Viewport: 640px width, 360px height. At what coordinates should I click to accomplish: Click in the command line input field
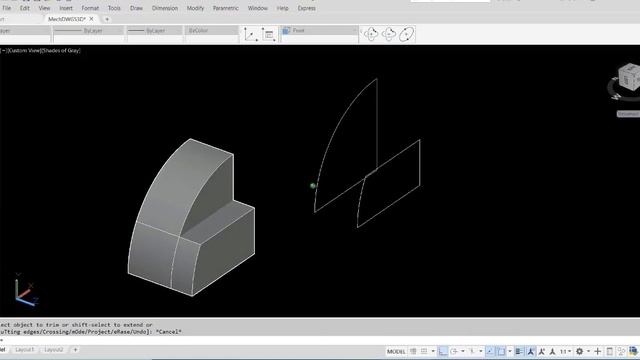[320, 340]
